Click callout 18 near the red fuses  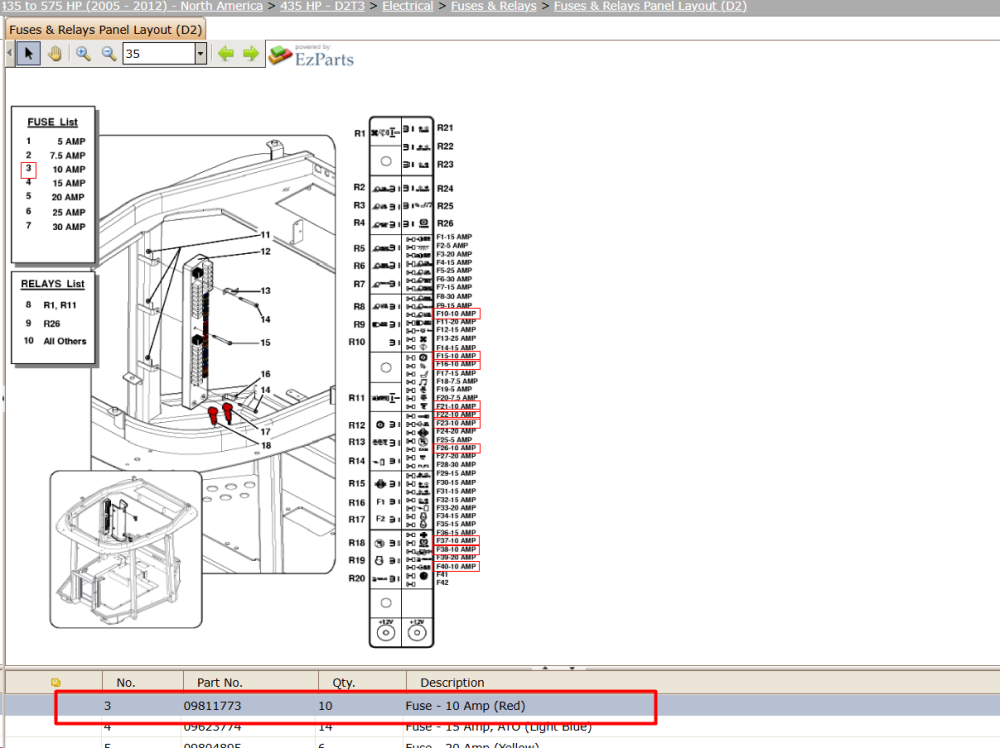coord(265,445)
